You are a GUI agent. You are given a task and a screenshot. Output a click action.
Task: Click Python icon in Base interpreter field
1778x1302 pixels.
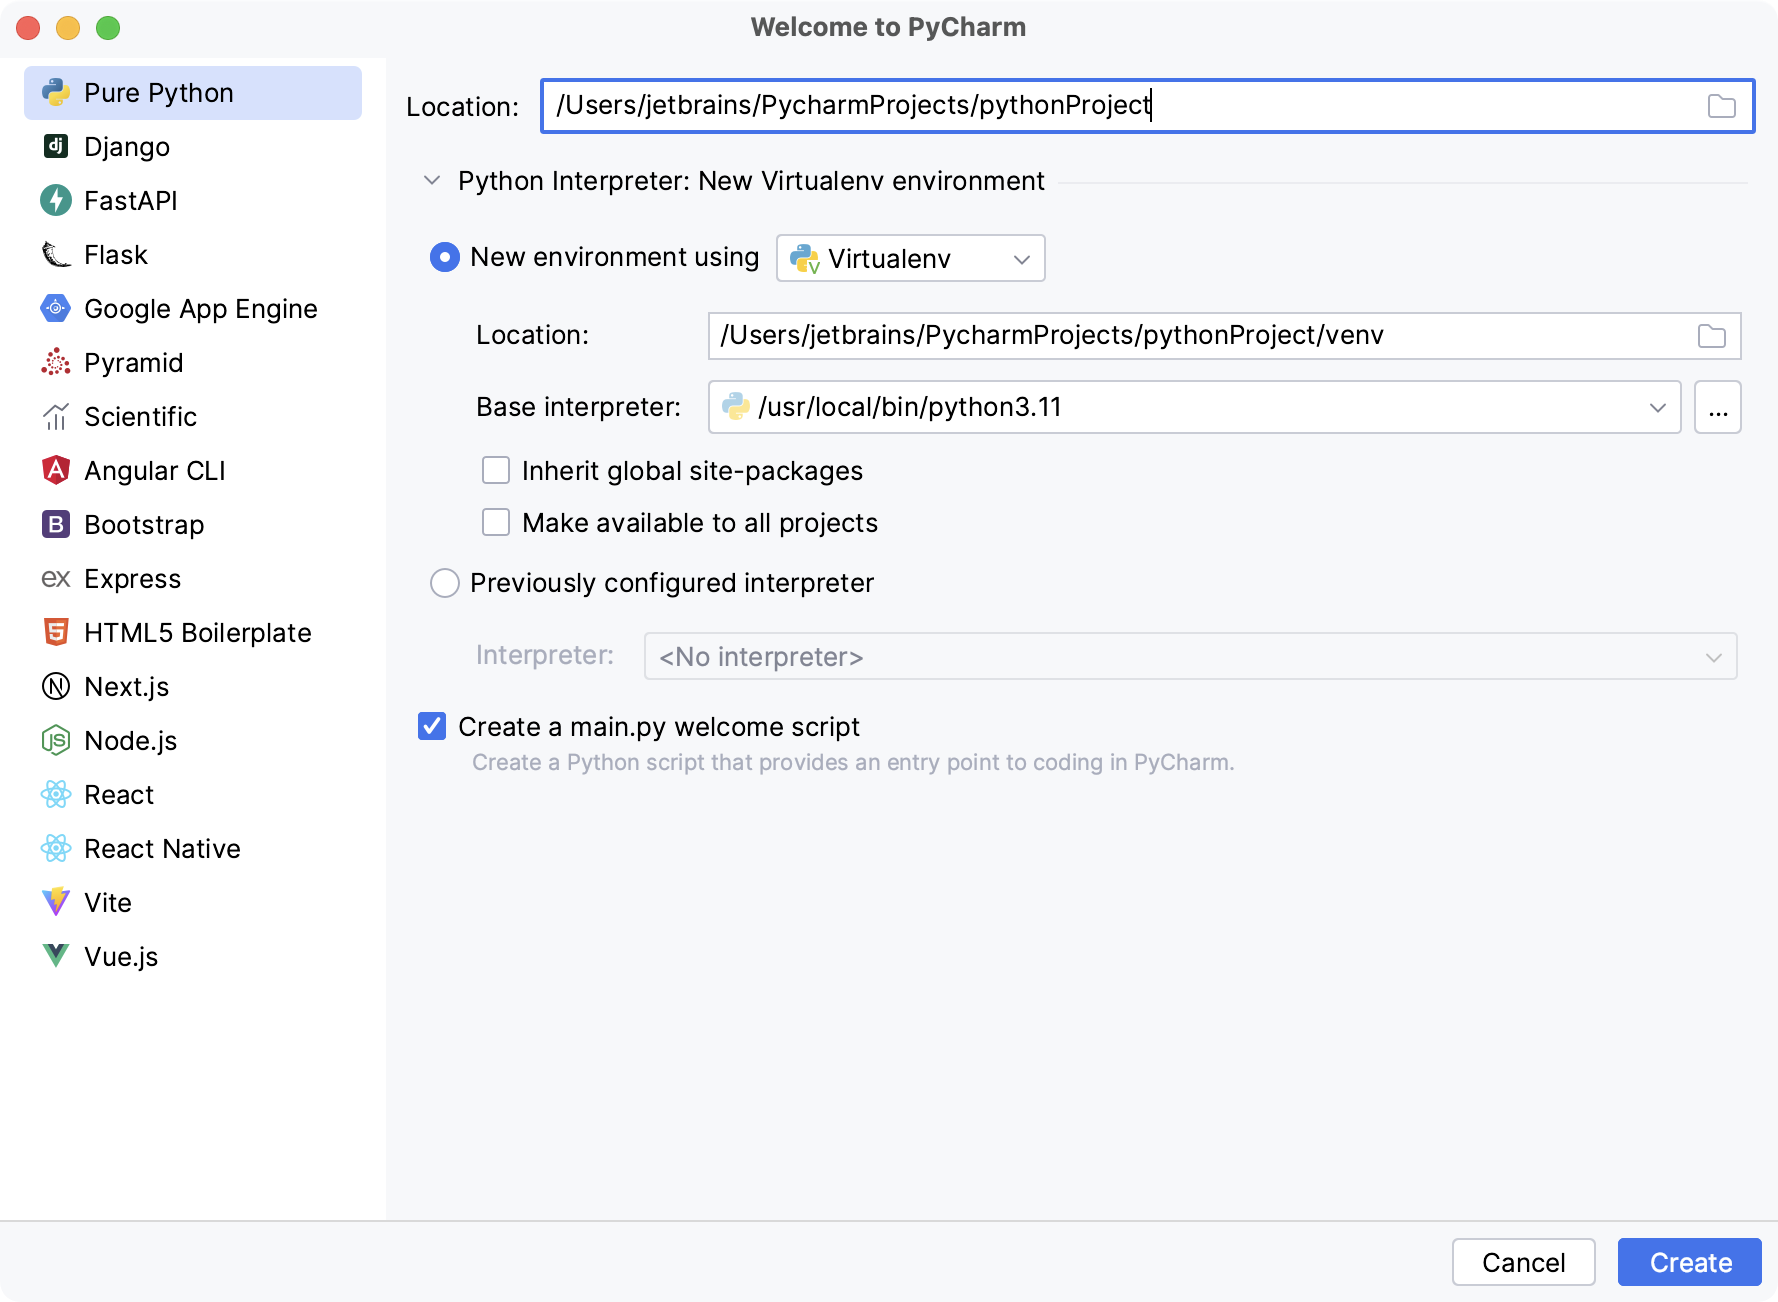[736, 407]
